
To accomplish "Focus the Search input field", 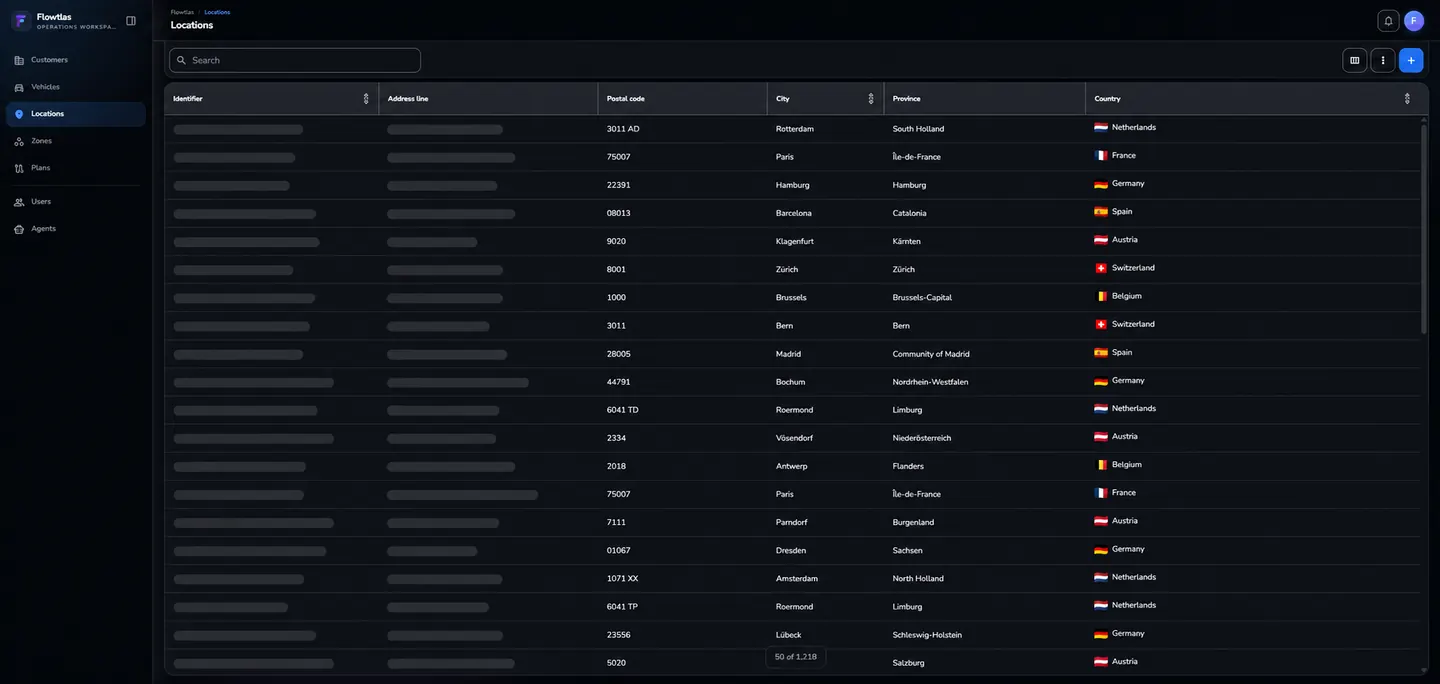I will (295, 60).
